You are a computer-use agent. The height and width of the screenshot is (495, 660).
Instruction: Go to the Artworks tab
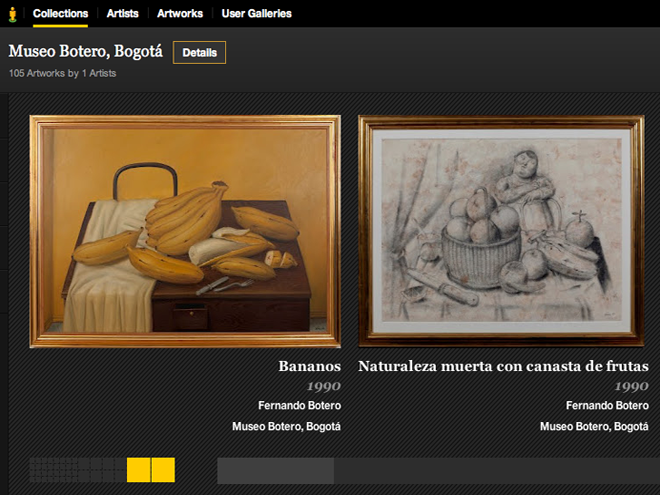click(180, 14)
